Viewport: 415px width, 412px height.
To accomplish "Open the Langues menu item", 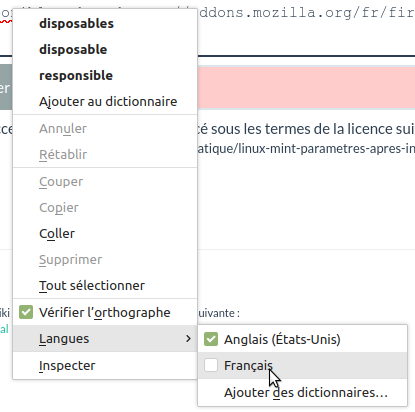I will [x=105, y=339].
